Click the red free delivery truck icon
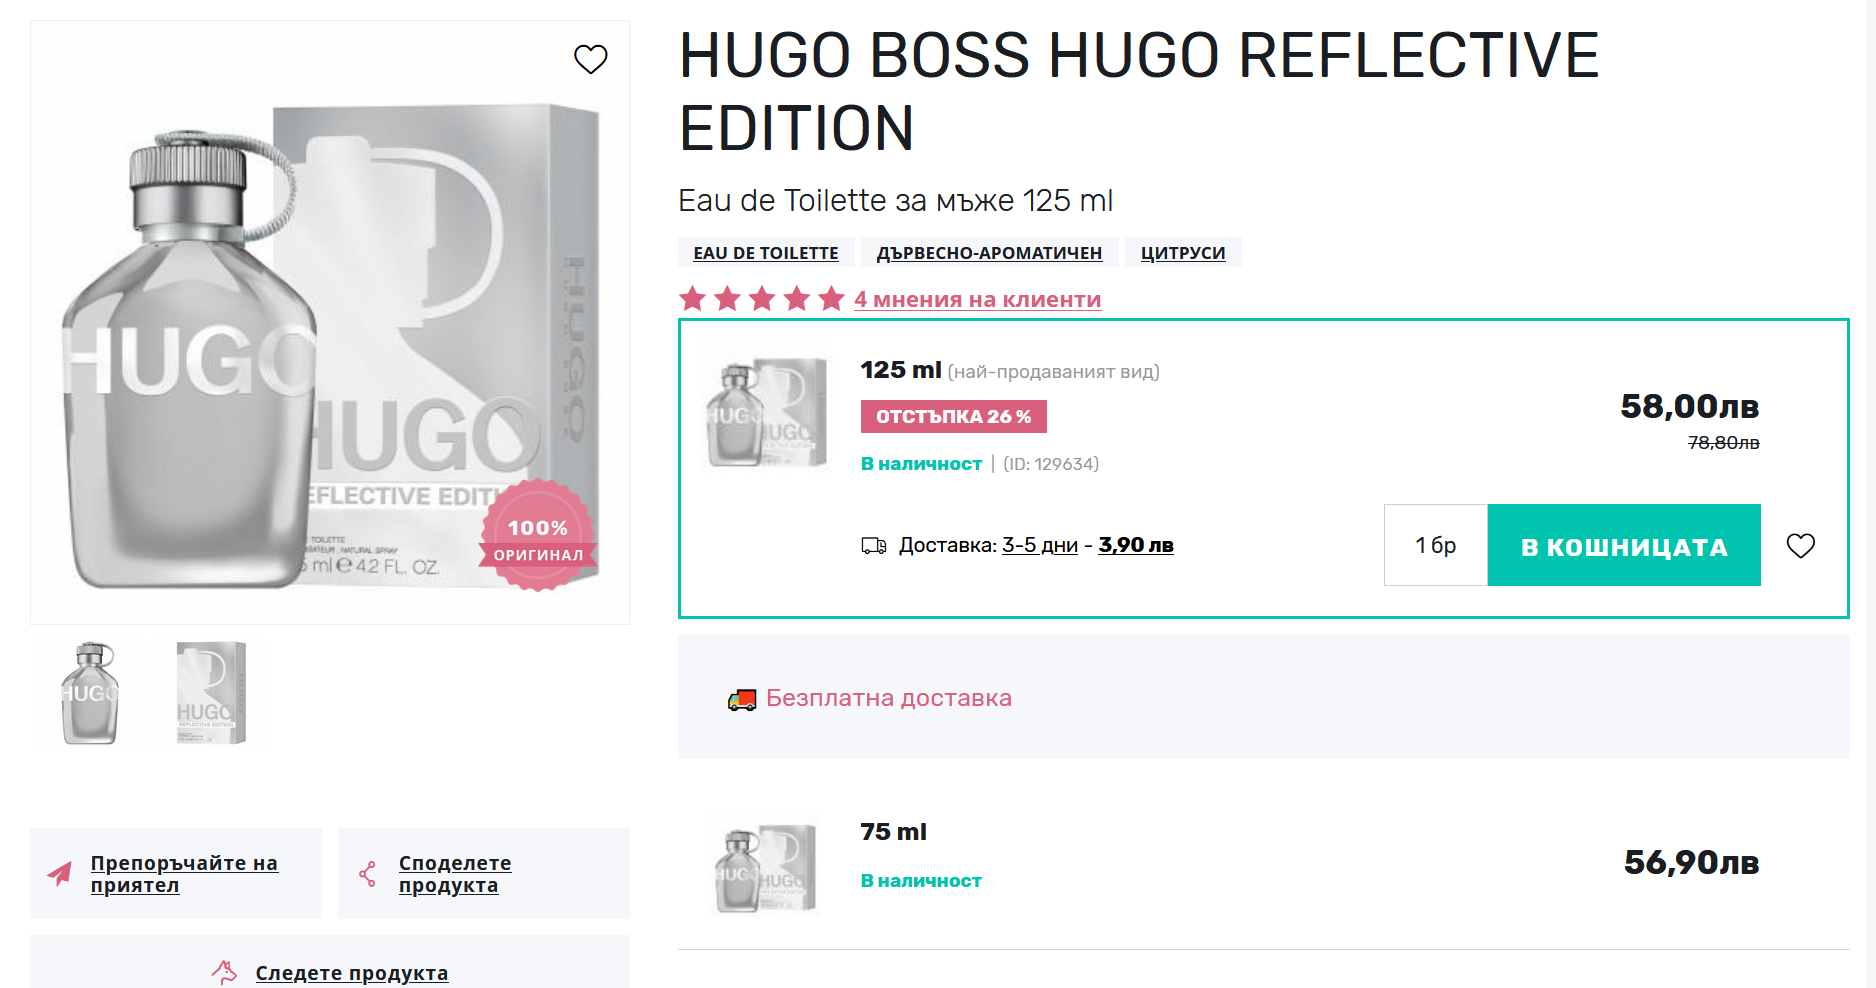This screenshot has width=1876, height=988. (x=742, y=699)
